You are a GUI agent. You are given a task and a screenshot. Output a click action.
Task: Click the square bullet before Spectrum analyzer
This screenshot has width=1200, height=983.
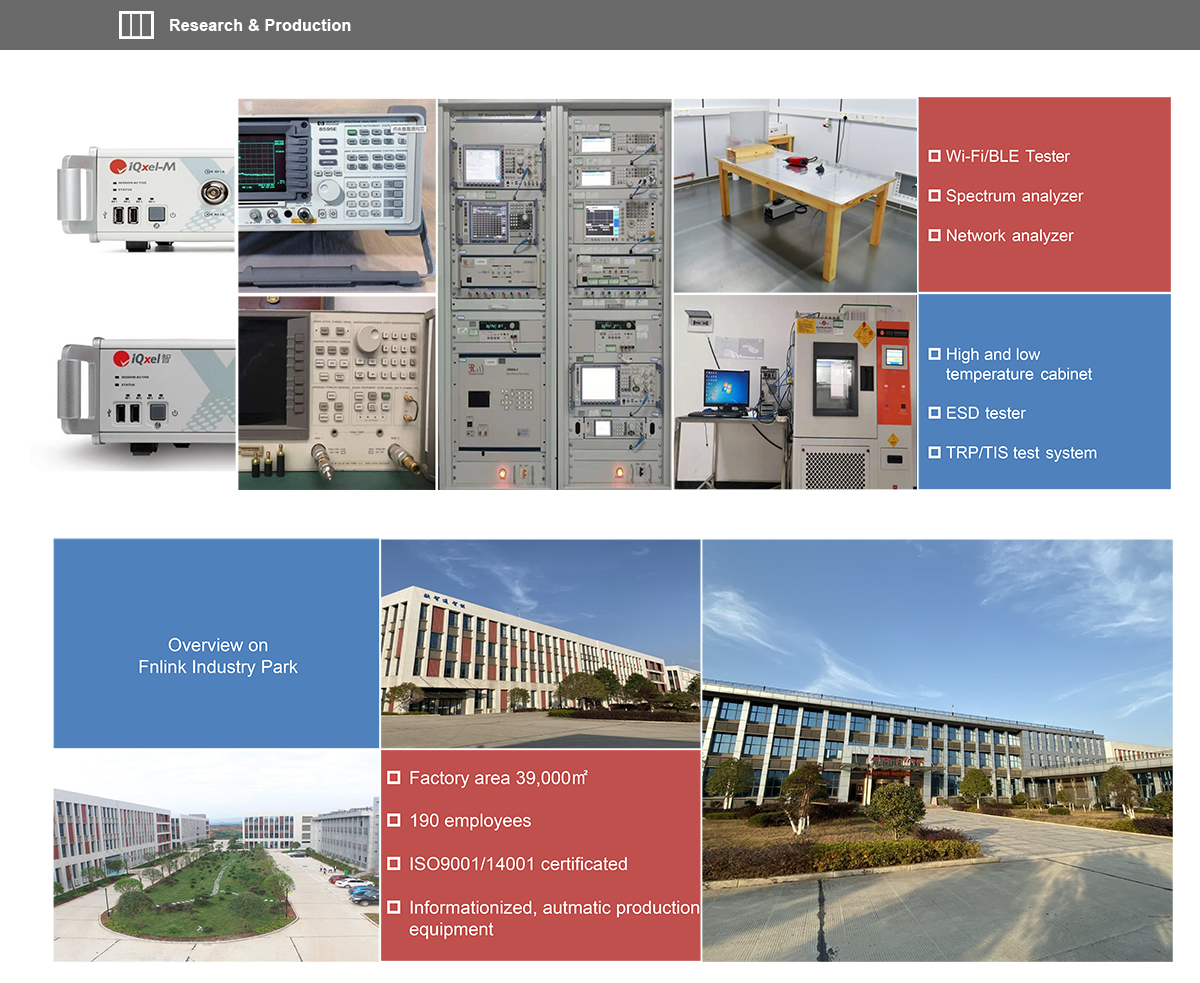pyautogui.click(x=934, y=196)
